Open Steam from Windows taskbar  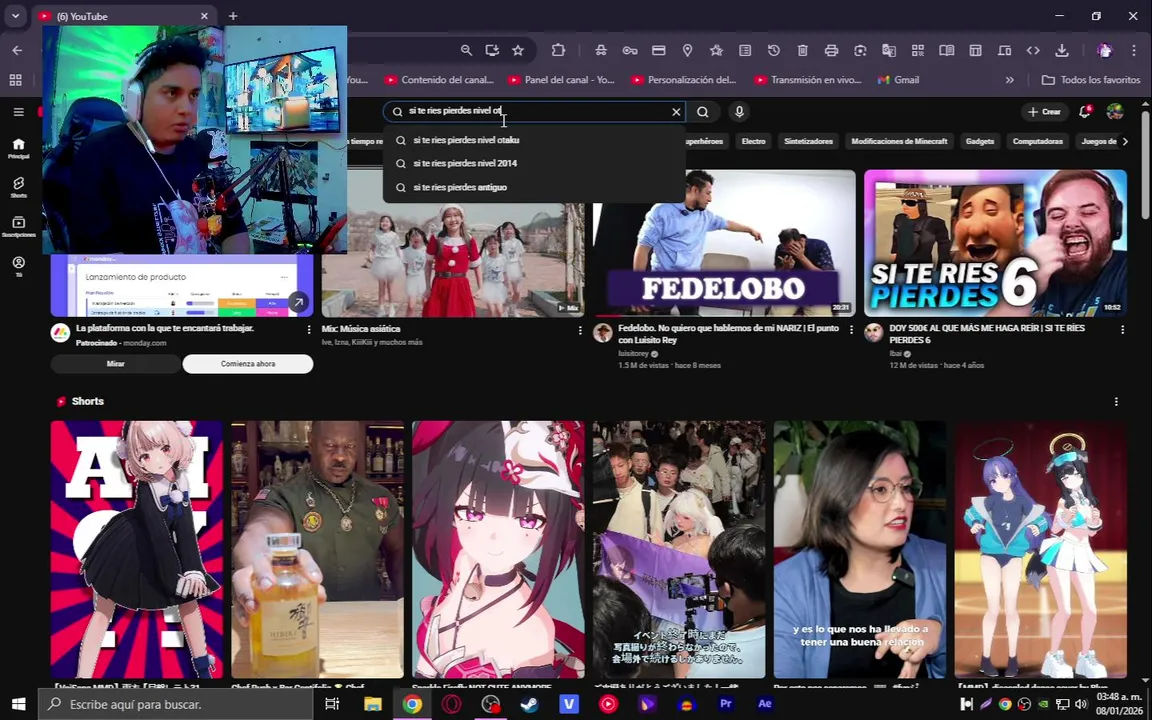529,704
